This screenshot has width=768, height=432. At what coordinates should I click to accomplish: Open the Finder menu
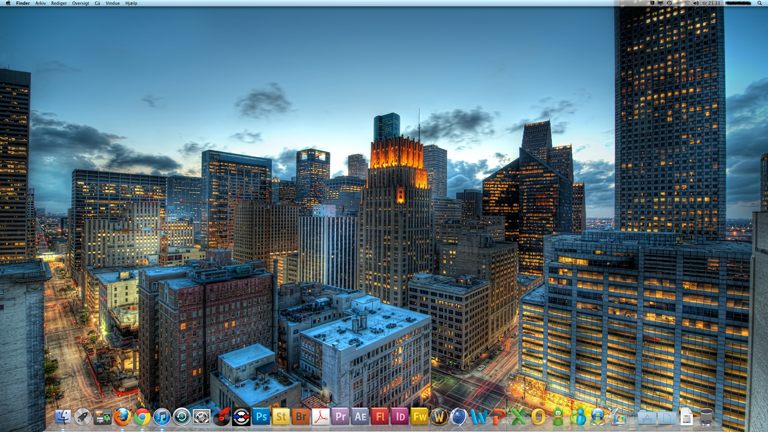point(23,3)
